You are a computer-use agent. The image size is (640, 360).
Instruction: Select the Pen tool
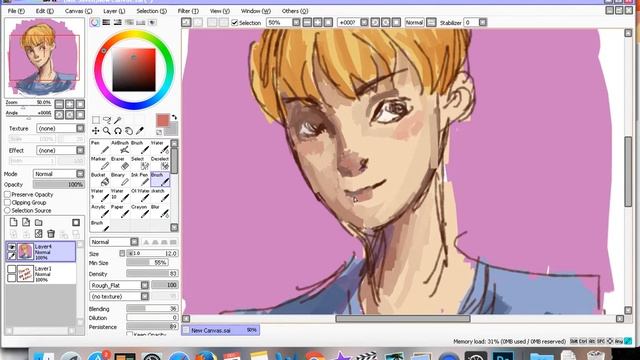pos(100,148)
